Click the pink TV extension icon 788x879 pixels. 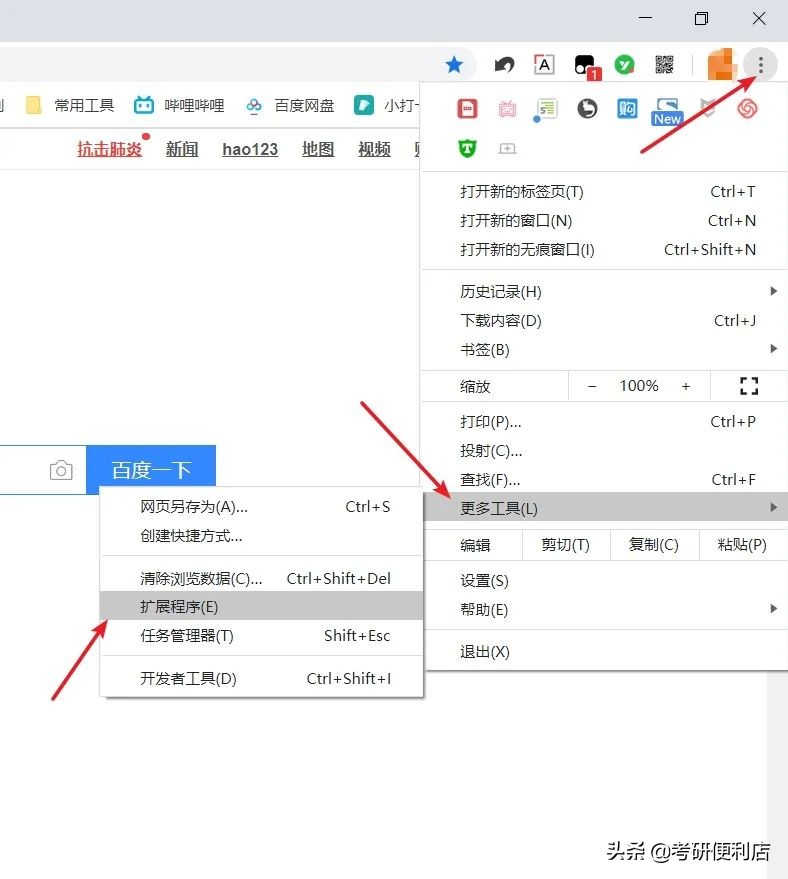point(507,108)
